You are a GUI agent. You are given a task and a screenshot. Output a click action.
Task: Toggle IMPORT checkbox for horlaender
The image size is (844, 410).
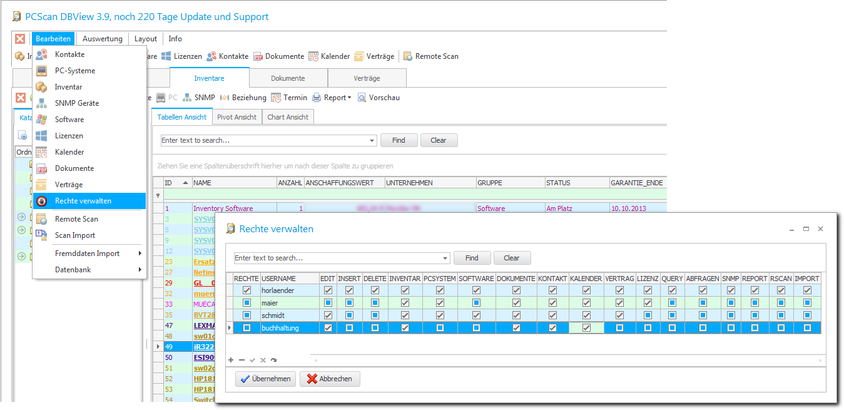click(x=807, y=290)
